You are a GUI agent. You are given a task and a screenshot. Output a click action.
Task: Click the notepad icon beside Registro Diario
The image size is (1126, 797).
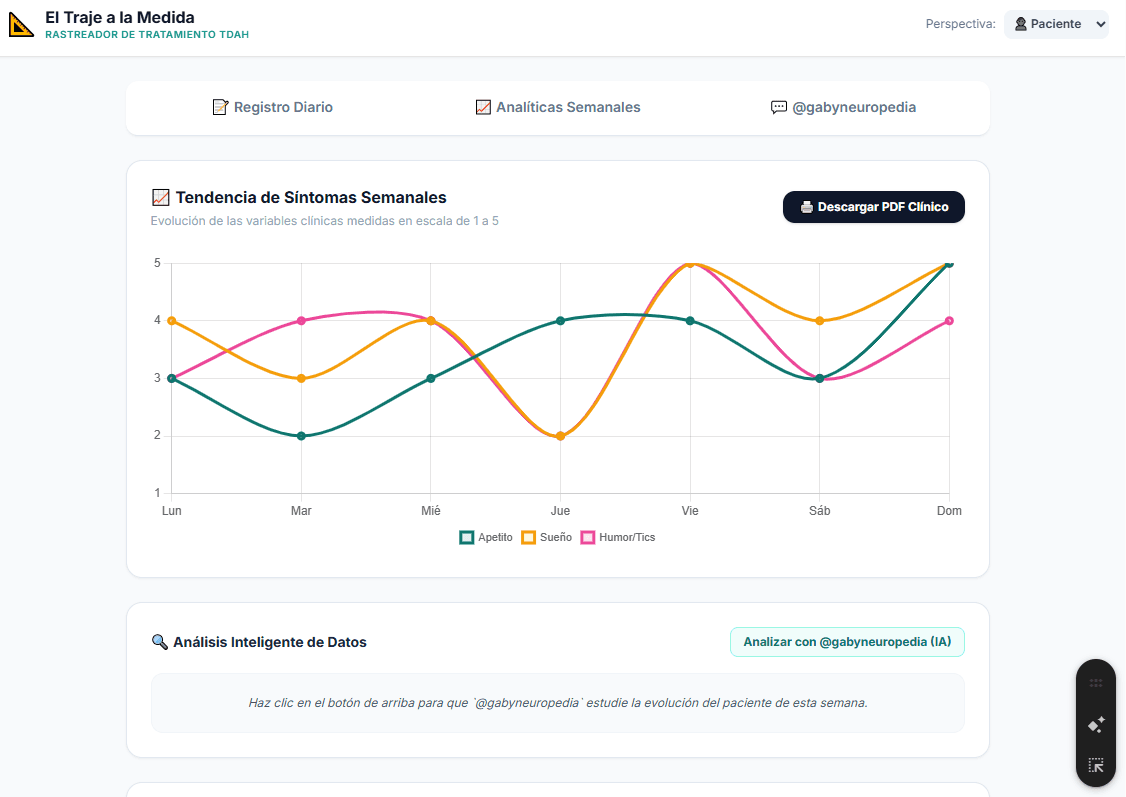220,107
